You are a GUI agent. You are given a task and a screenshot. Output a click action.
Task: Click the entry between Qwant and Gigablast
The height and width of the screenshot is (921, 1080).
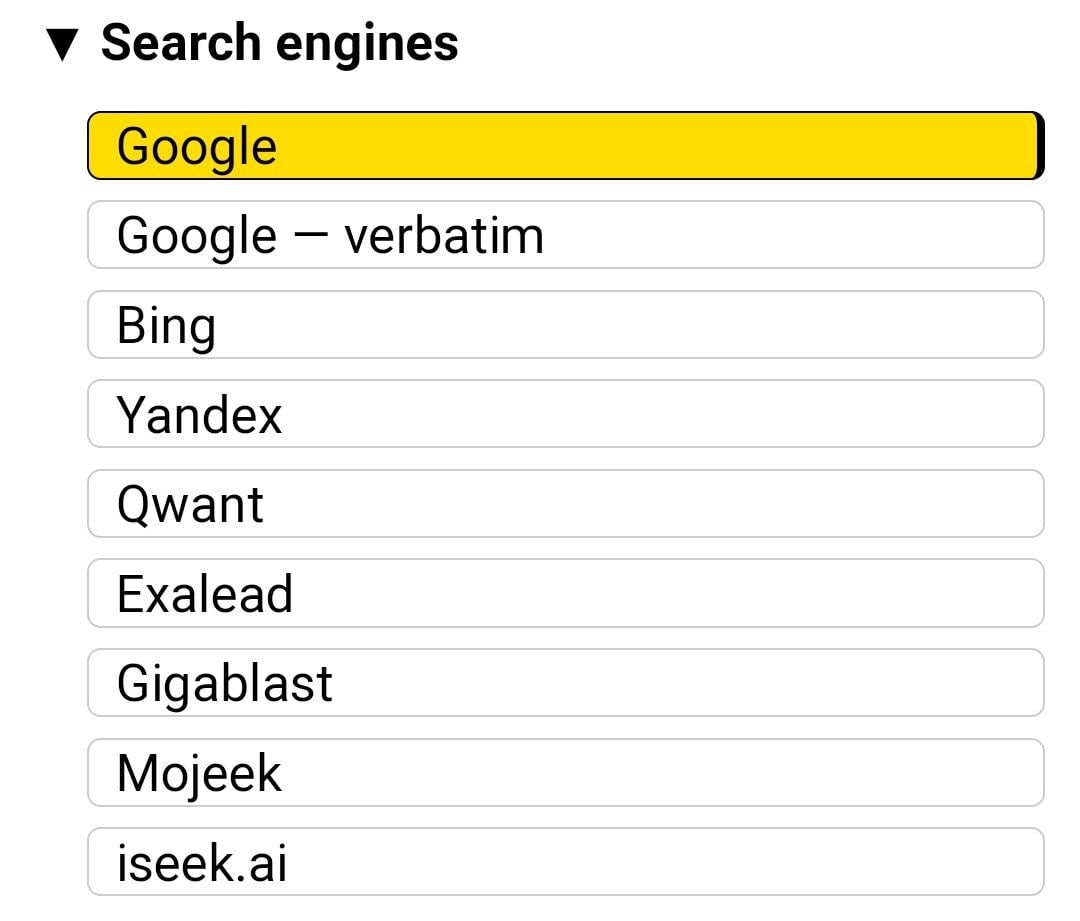(x=565, y=593)
